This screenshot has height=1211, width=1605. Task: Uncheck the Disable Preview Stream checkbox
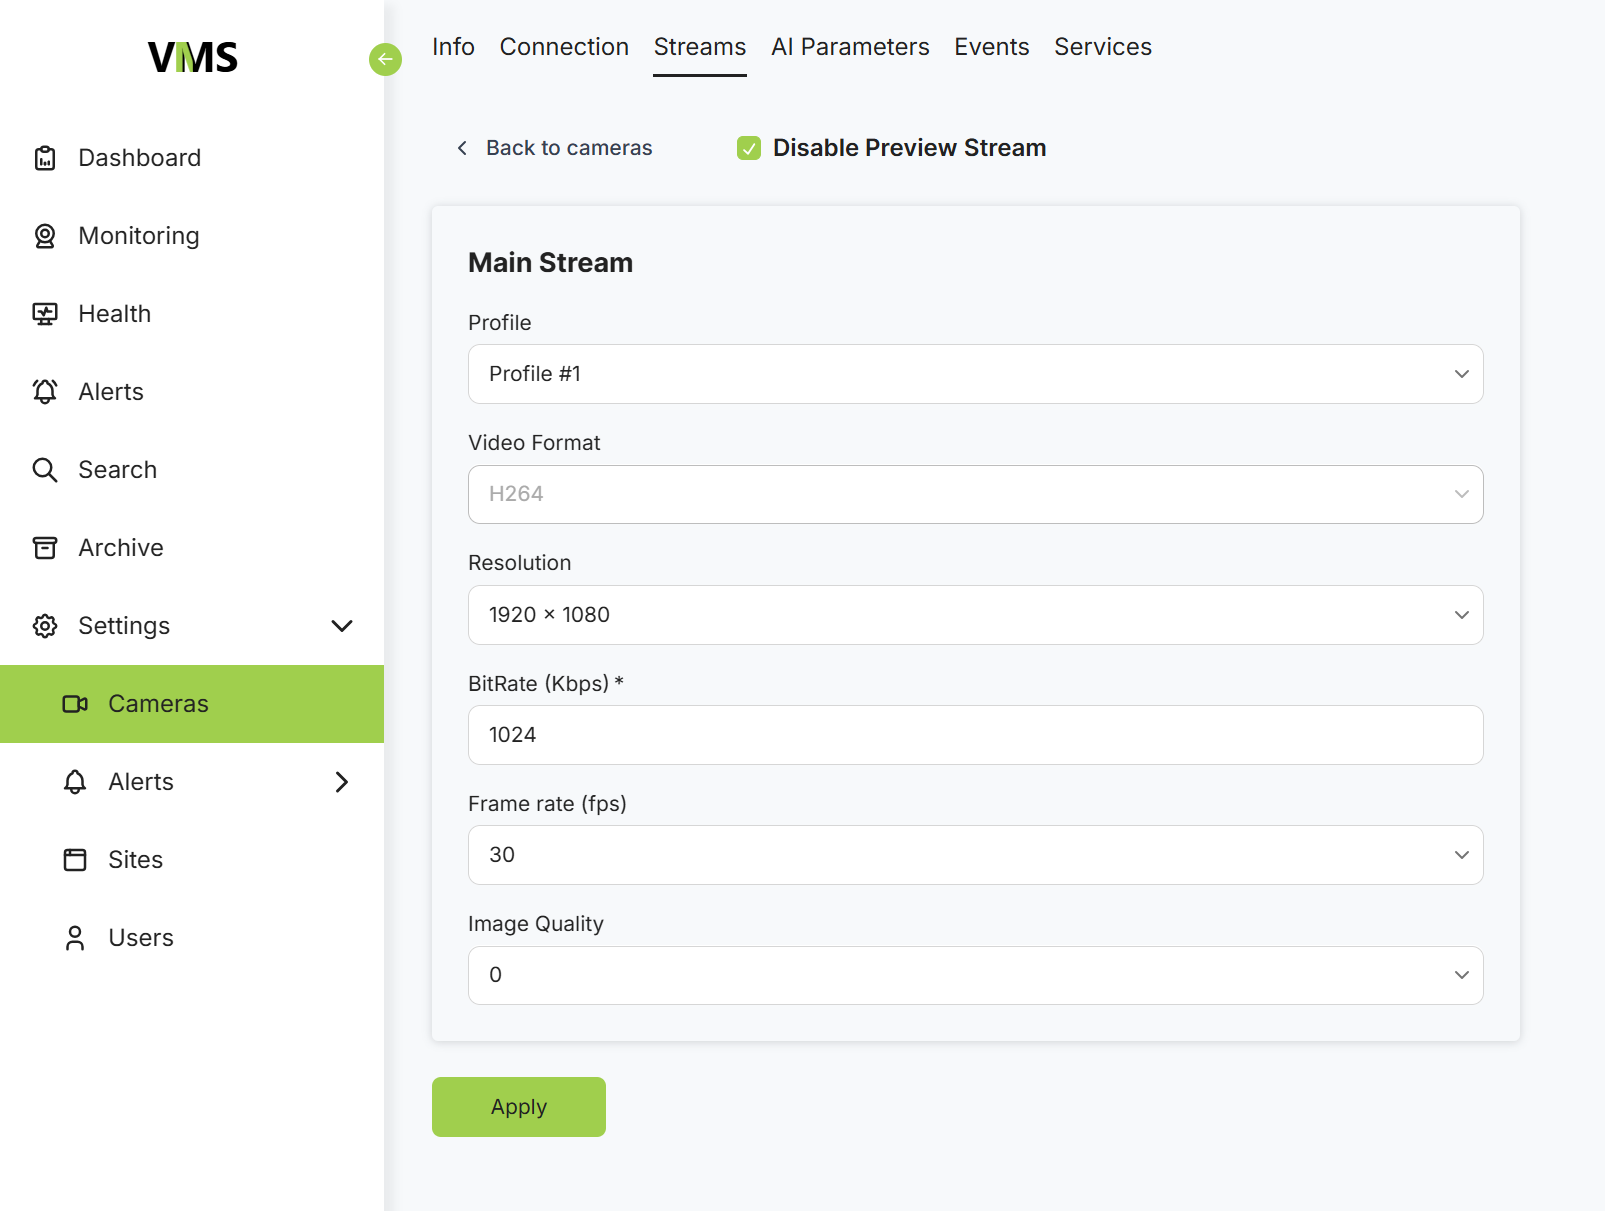[x=749, y=149]
